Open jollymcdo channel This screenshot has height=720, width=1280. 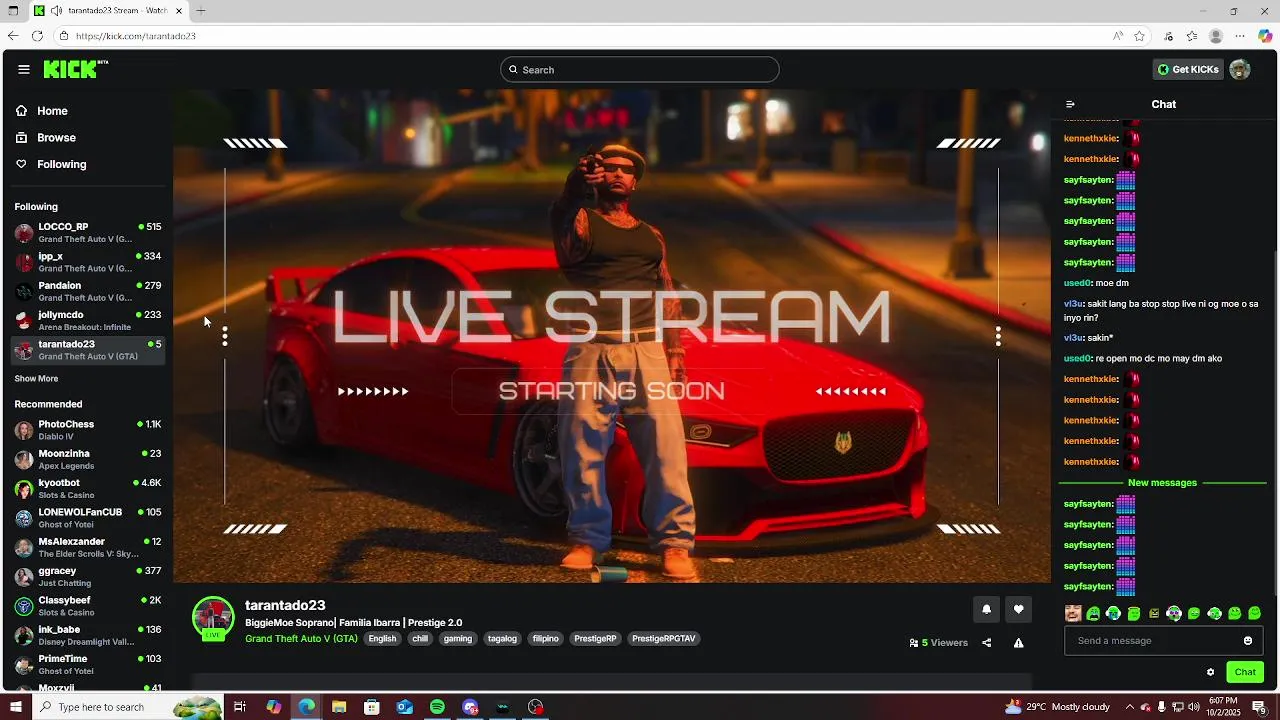[88, 321]
